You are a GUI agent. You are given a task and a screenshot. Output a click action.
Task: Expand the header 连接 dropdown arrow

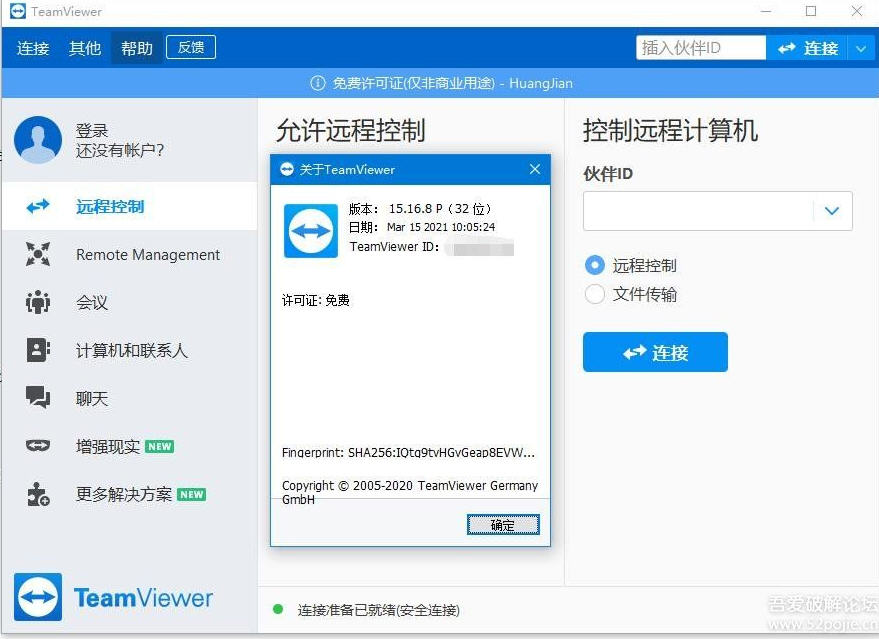pyautogui.click(x=862, y=49)
